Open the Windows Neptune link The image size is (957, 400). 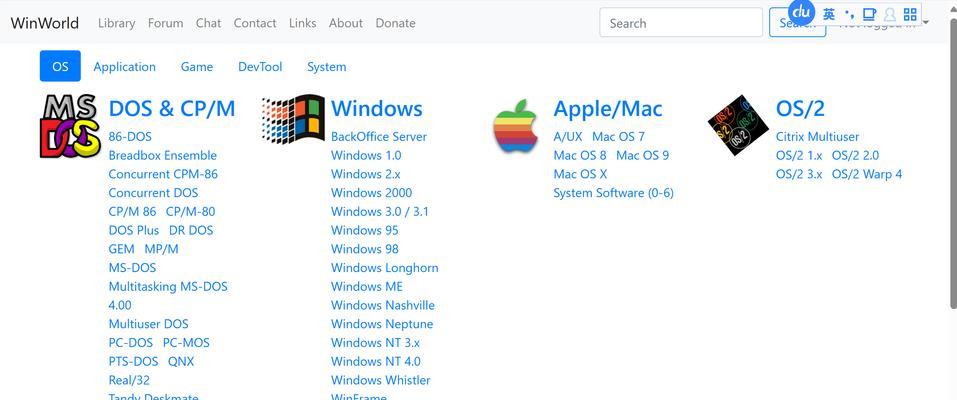pos(382,324)
